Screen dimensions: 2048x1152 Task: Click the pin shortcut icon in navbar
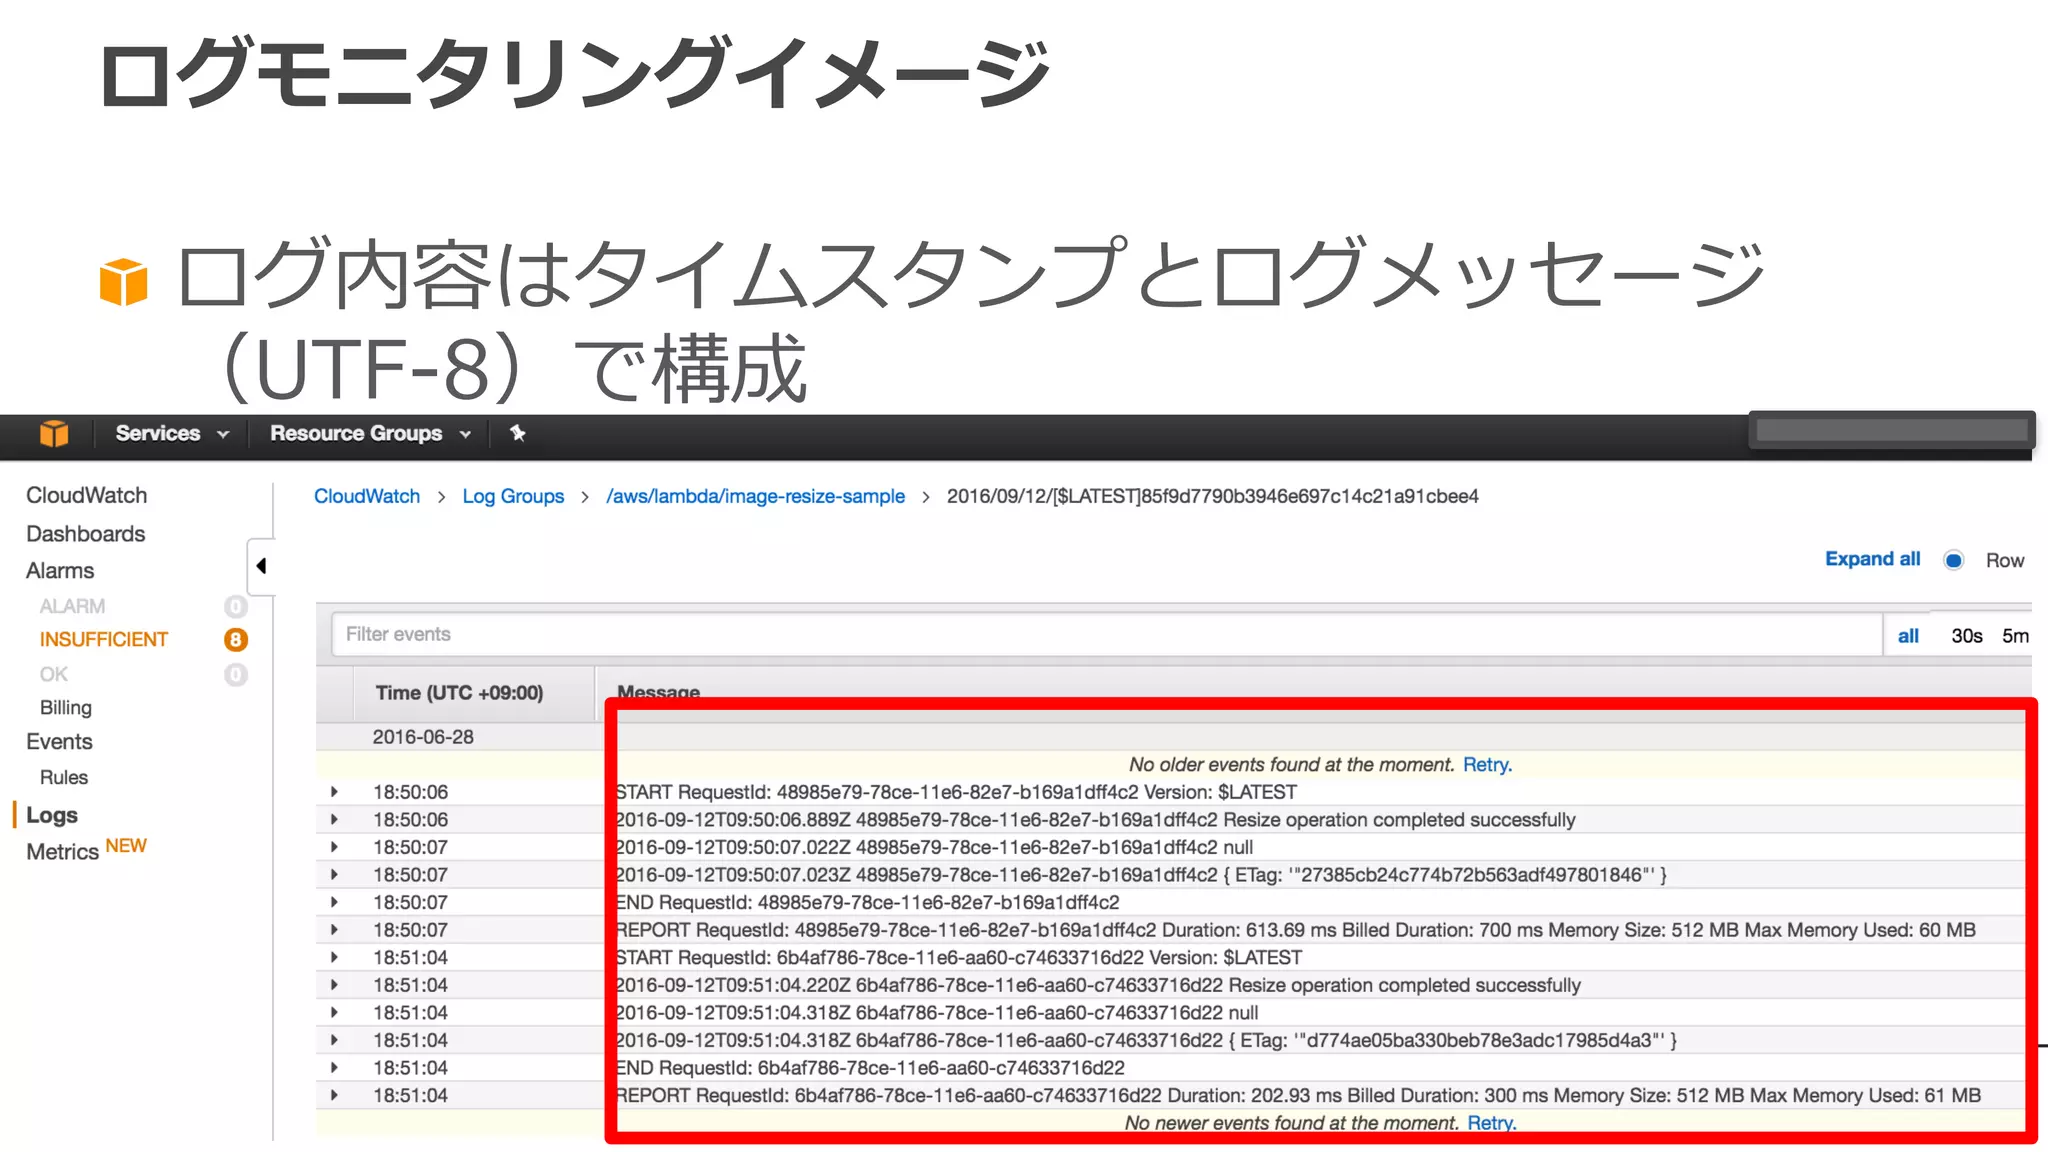(x=517, y=433)
